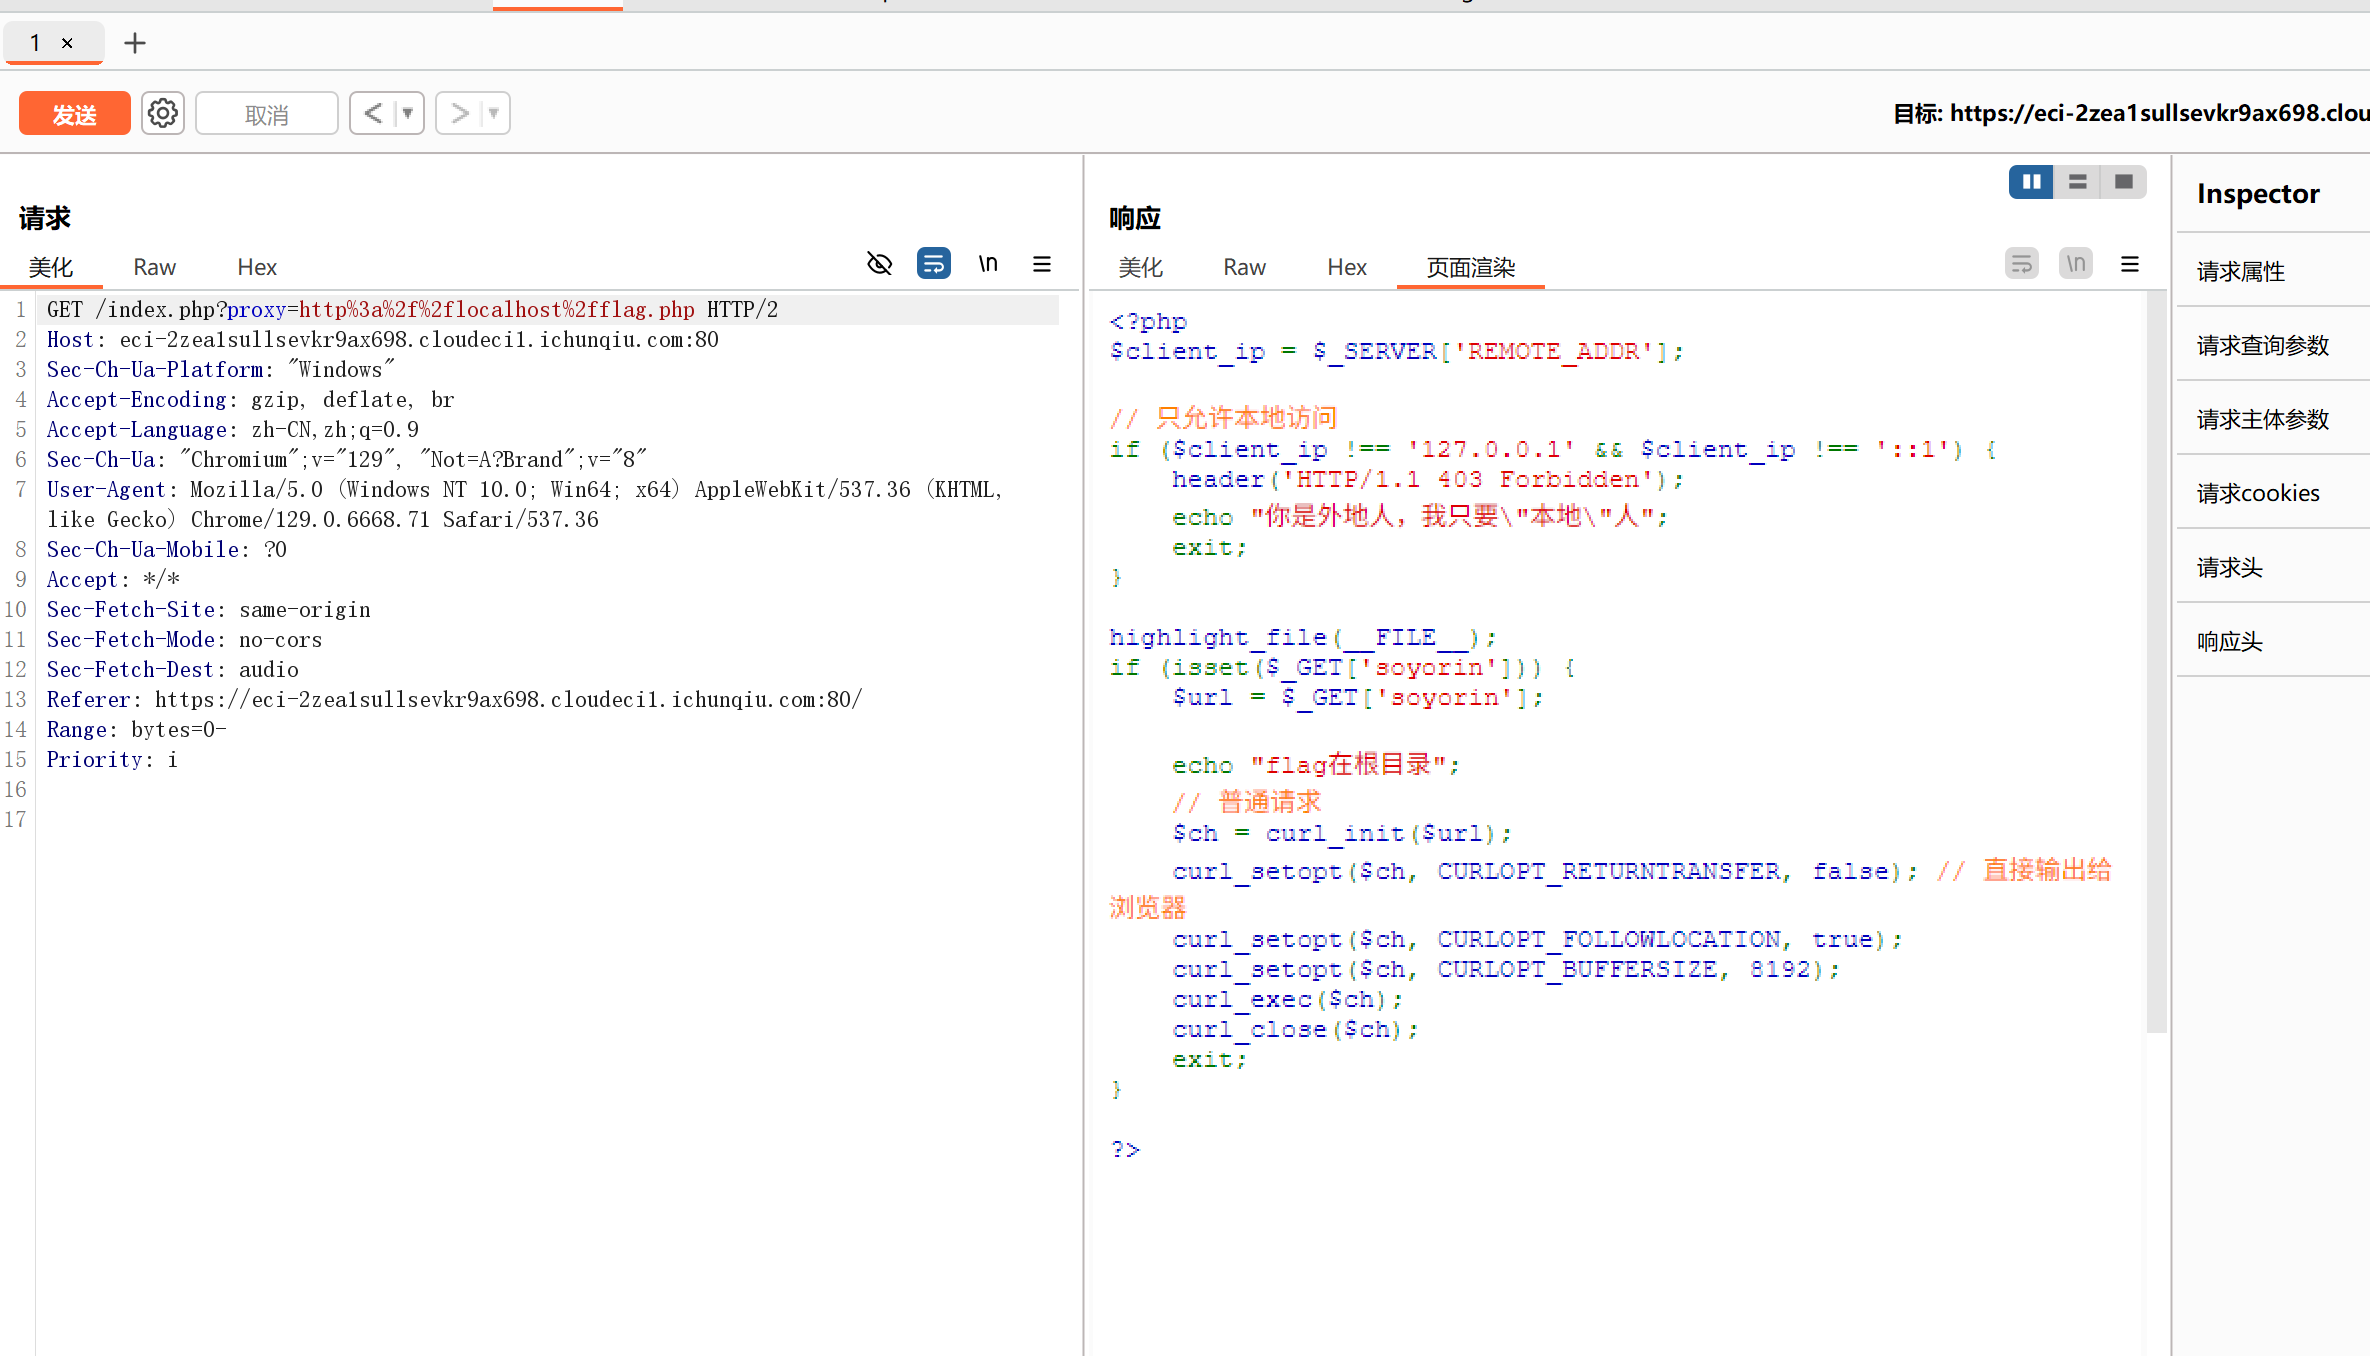Toggle \n non-printable characters in request
This screenshot has height=1356, width=2370.
coord(988,264)
